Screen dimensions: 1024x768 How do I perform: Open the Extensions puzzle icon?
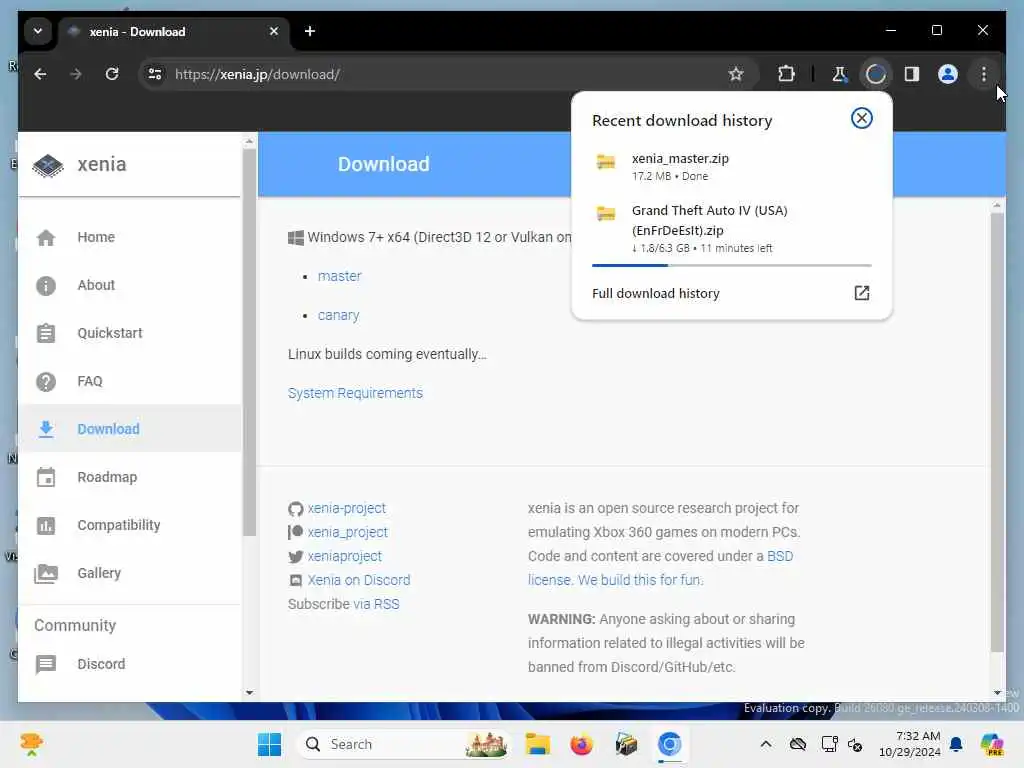click(786, 74)
